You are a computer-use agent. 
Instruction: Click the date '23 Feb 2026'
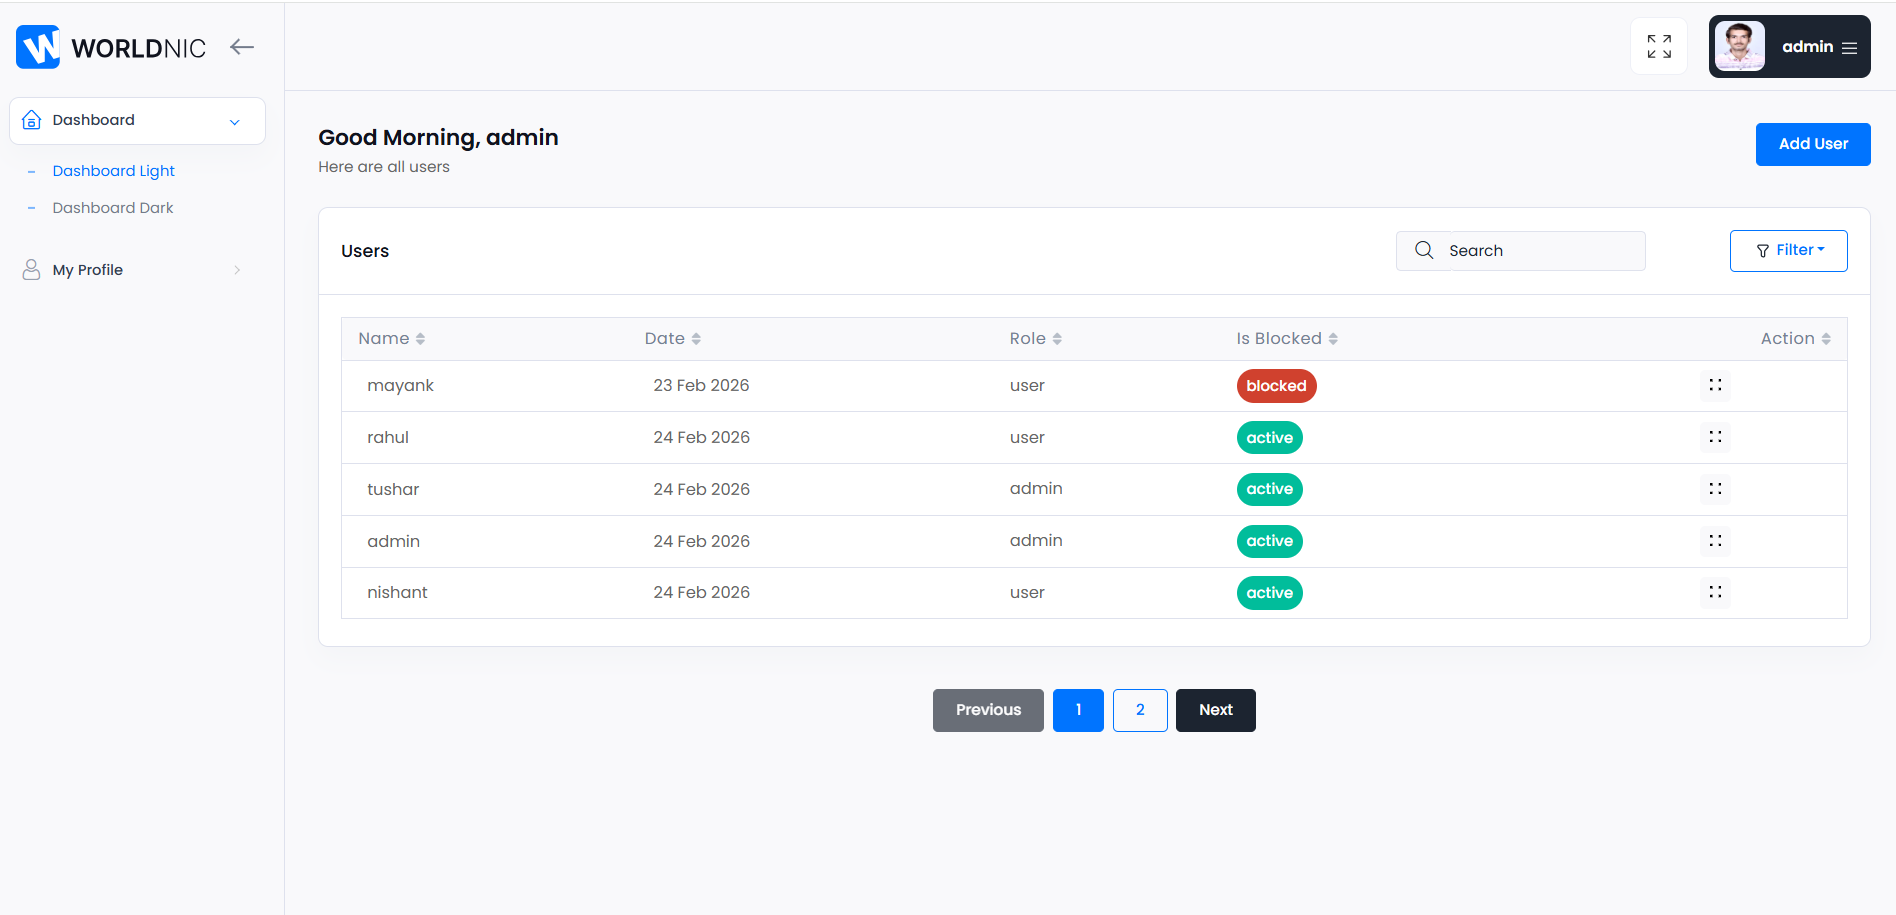701,385
